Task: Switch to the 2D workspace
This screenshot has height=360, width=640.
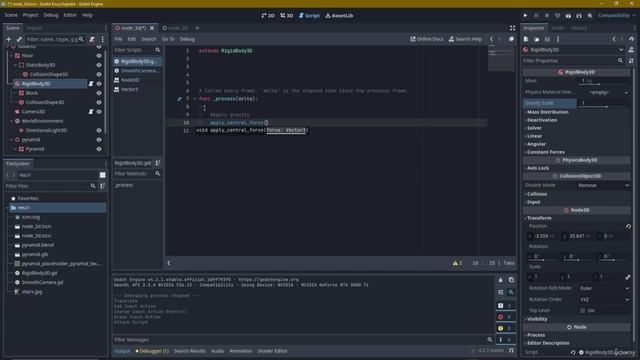Action: pyautogui.click(x=268, y=16)
